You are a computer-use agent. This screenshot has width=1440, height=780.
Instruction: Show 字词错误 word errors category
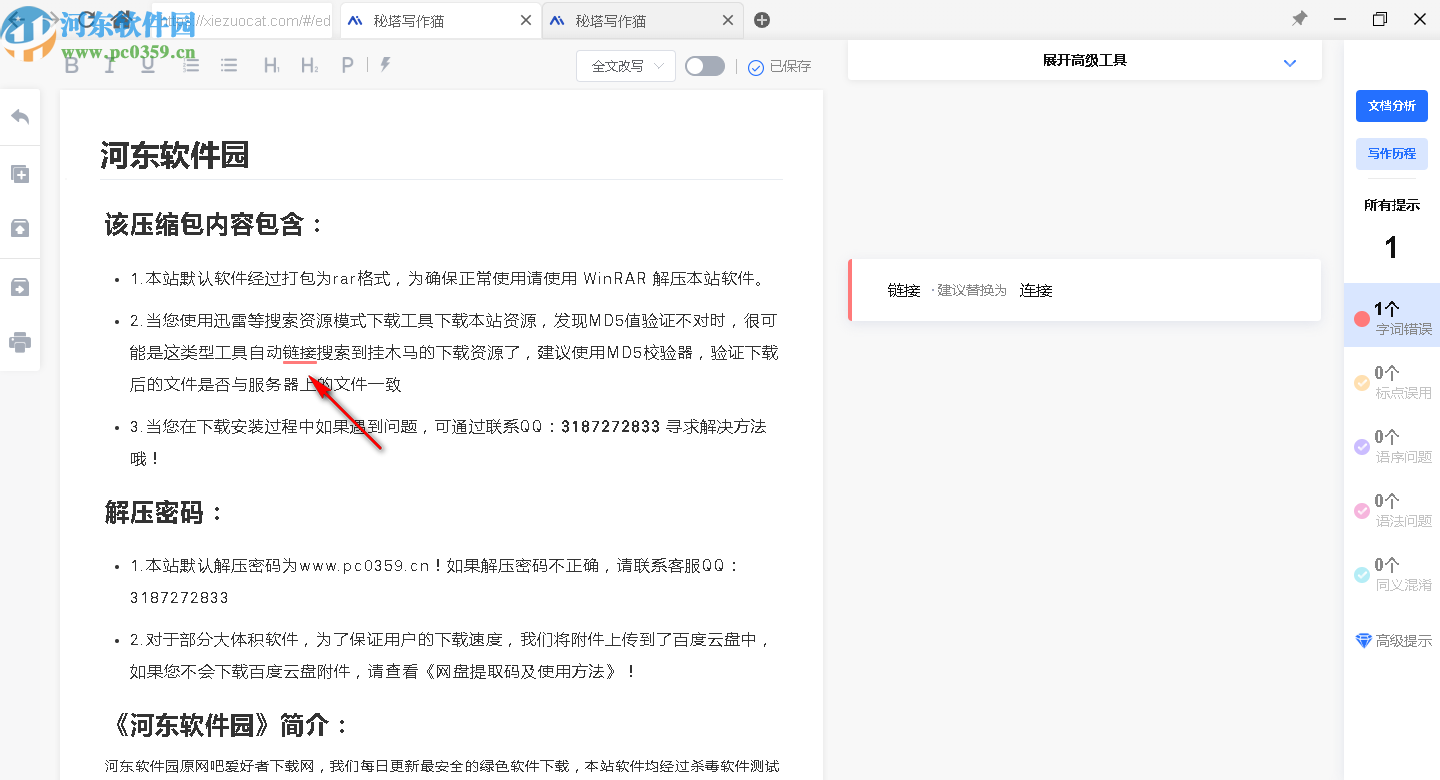(1393, 315)
